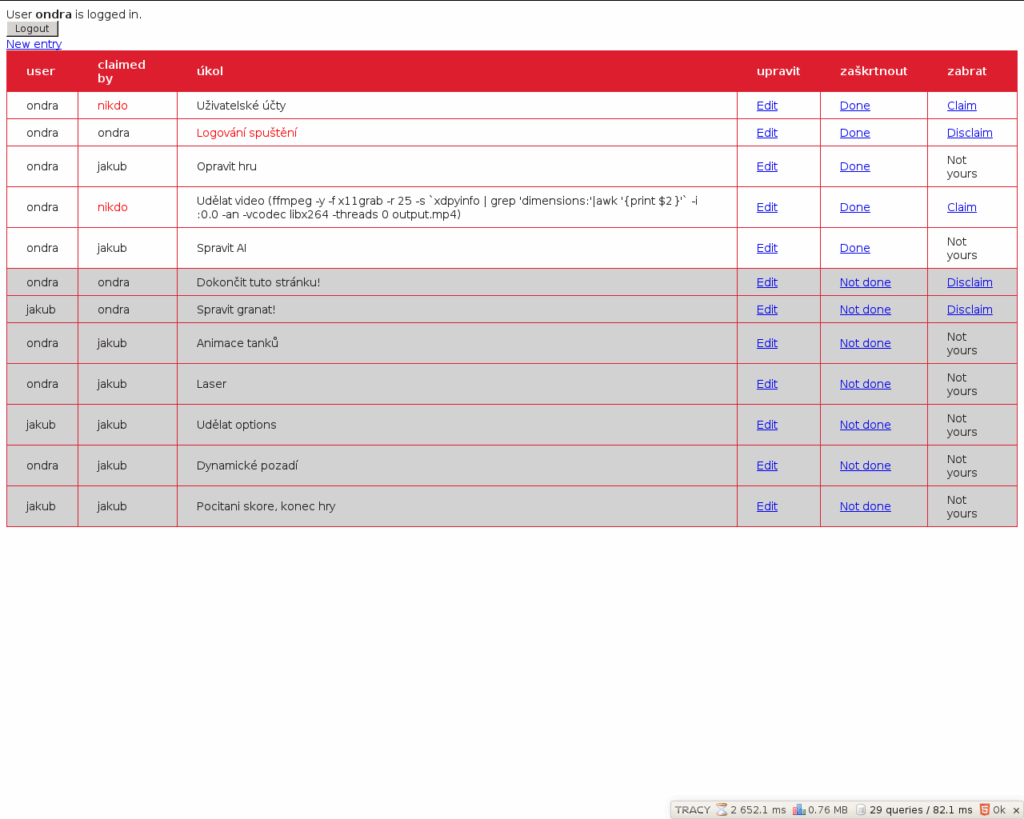Viewport: 1024px width, 819px height.
Task: Edit the Dynamické pozadí task
Action: (767, 466)
